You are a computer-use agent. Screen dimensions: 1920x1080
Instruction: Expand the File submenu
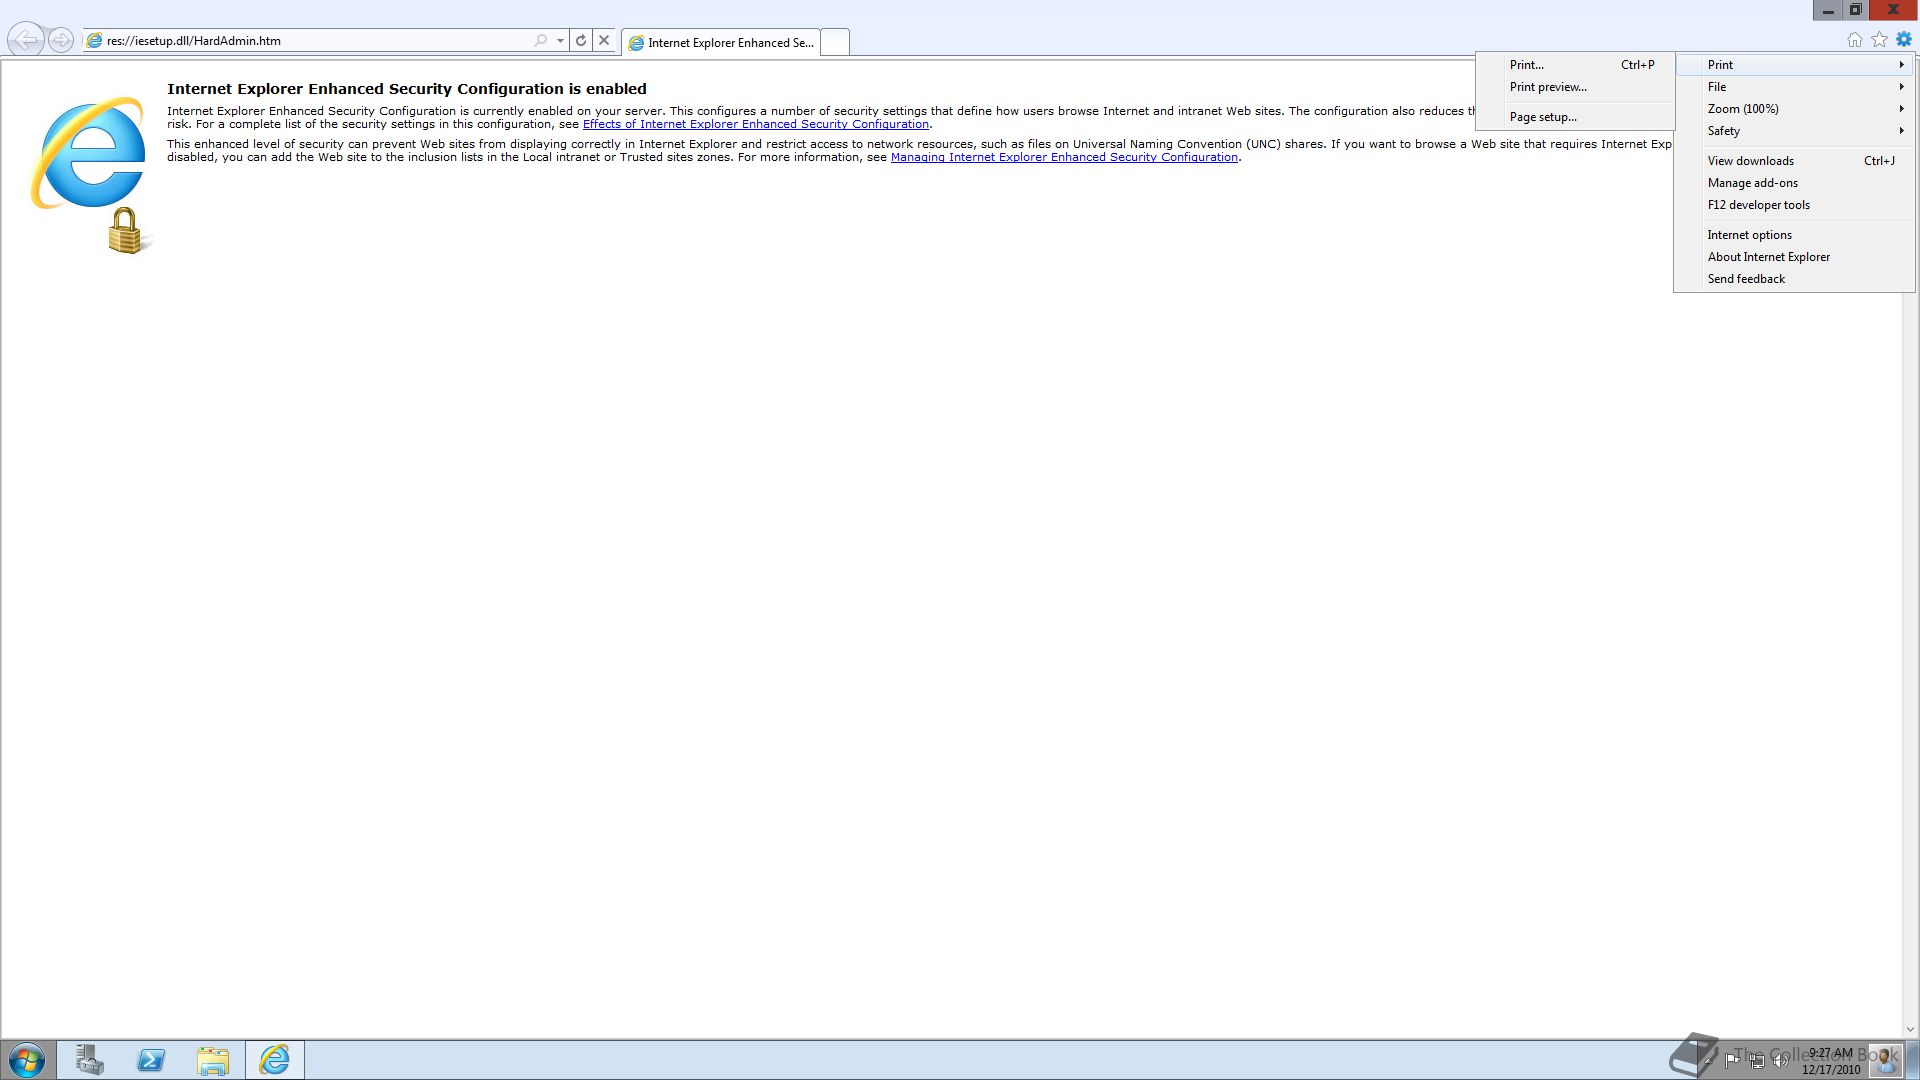[1795, 87]
